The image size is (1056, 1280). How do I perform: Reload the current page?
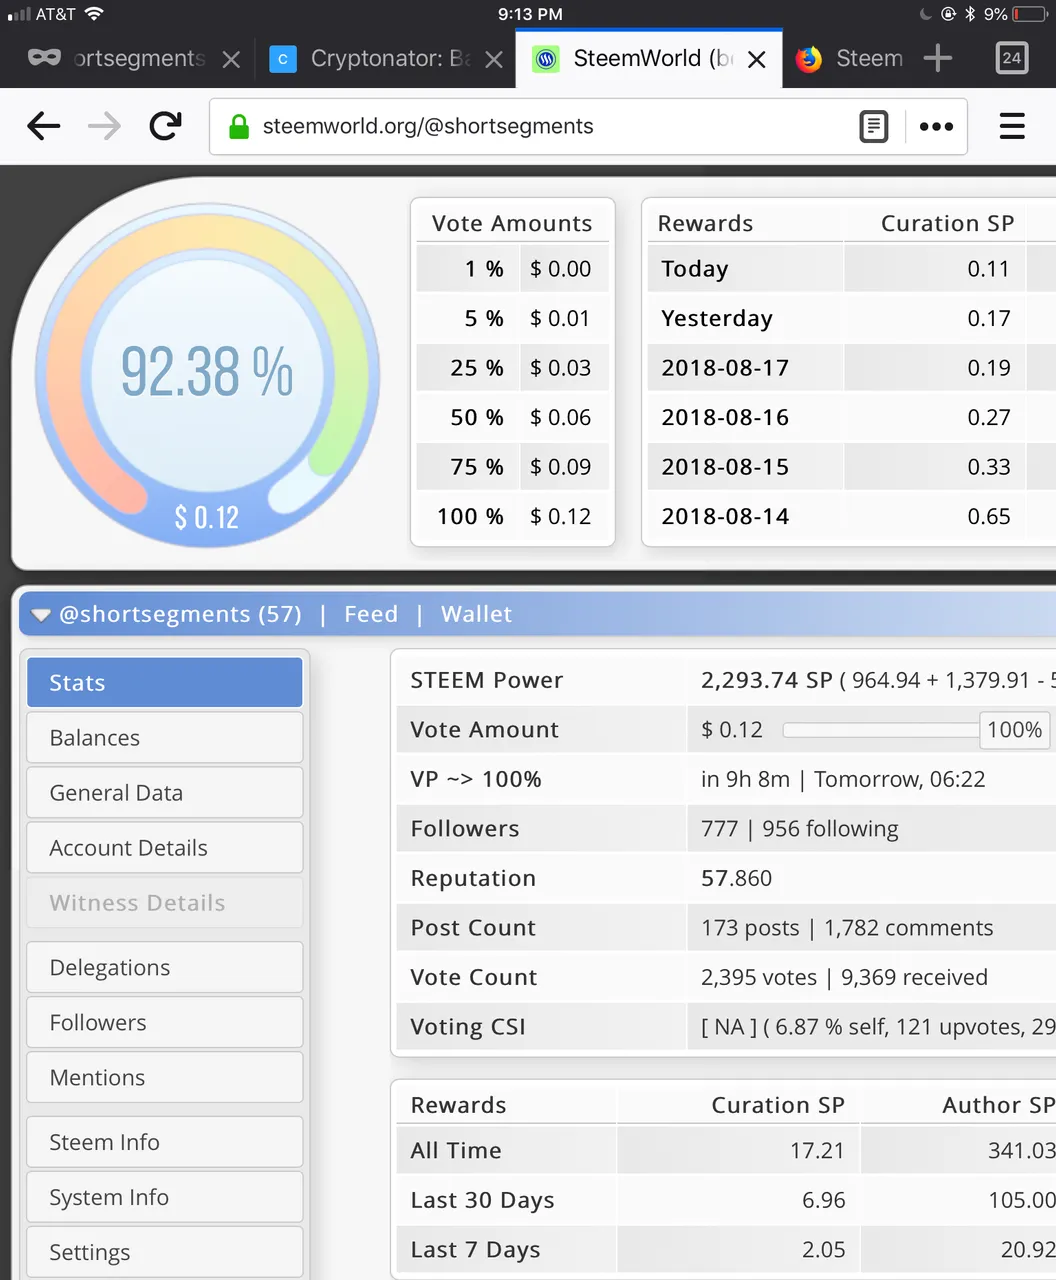(165, 126)
